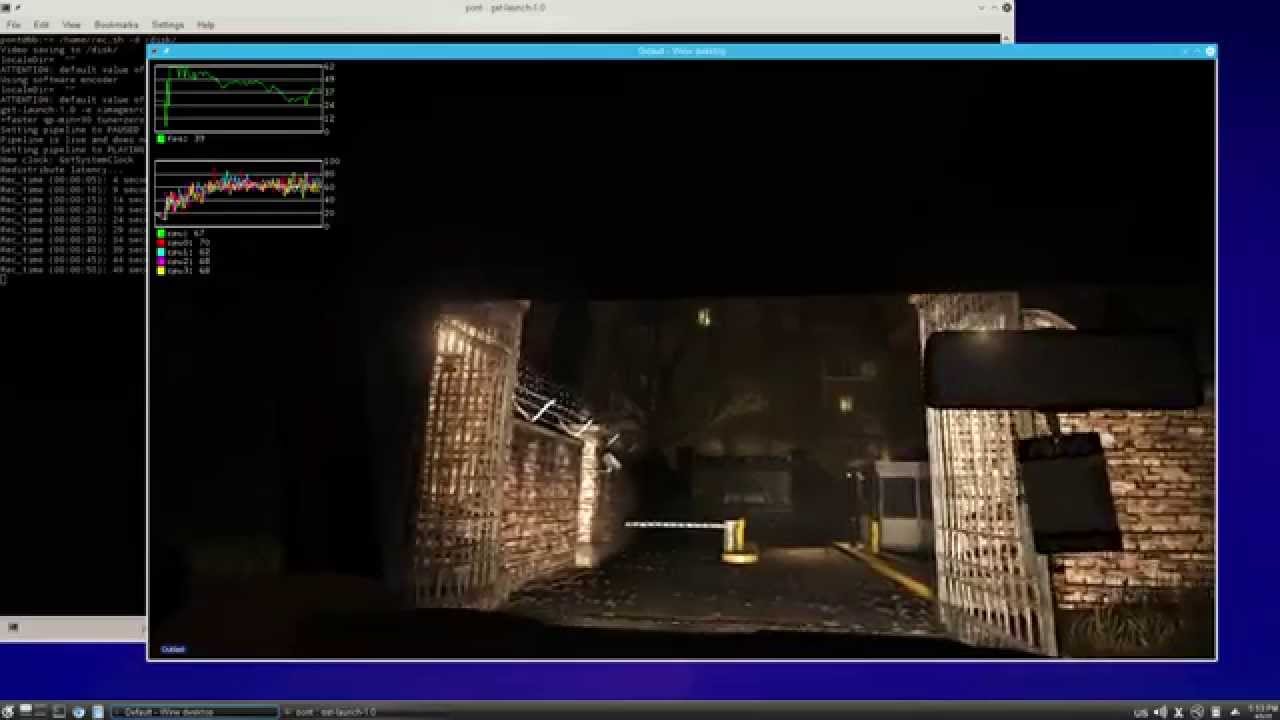1280x720 pixels.
Task: Click the Outlast window title bar text
Action: point(682,50)
